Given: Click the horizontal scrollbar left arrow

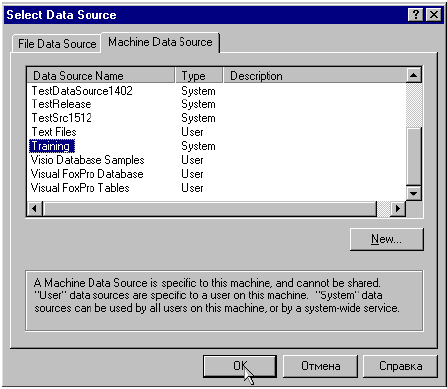Looking at the screenshot, I should (34, 209).
